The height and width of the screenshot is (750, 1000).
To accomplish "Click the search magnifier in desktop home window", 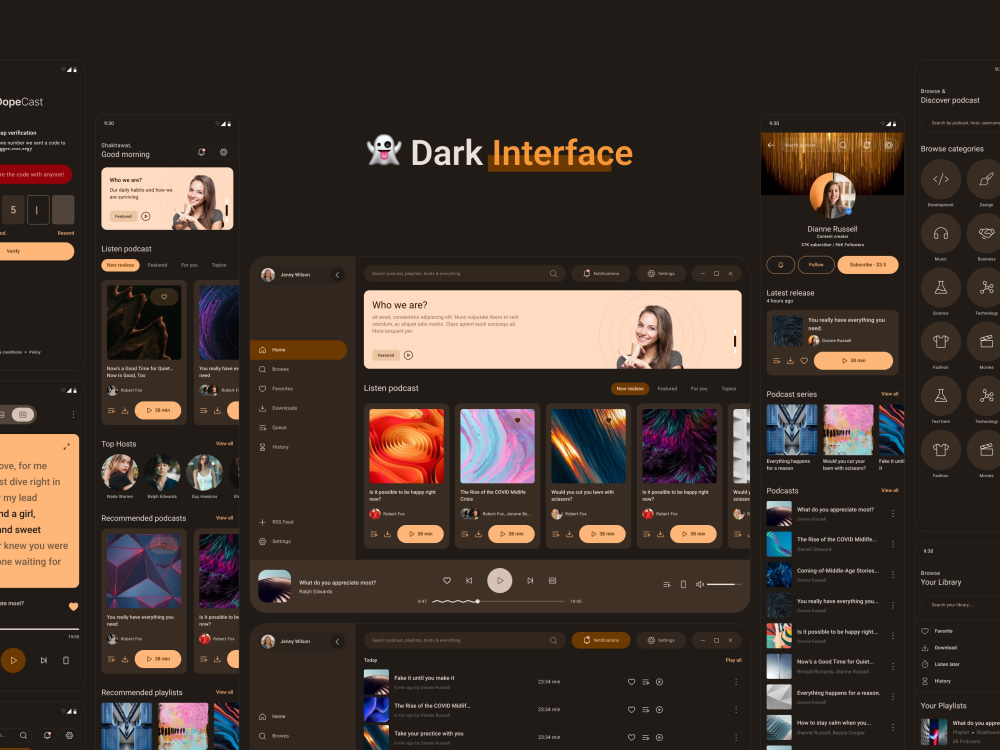I will pos(553,274).
